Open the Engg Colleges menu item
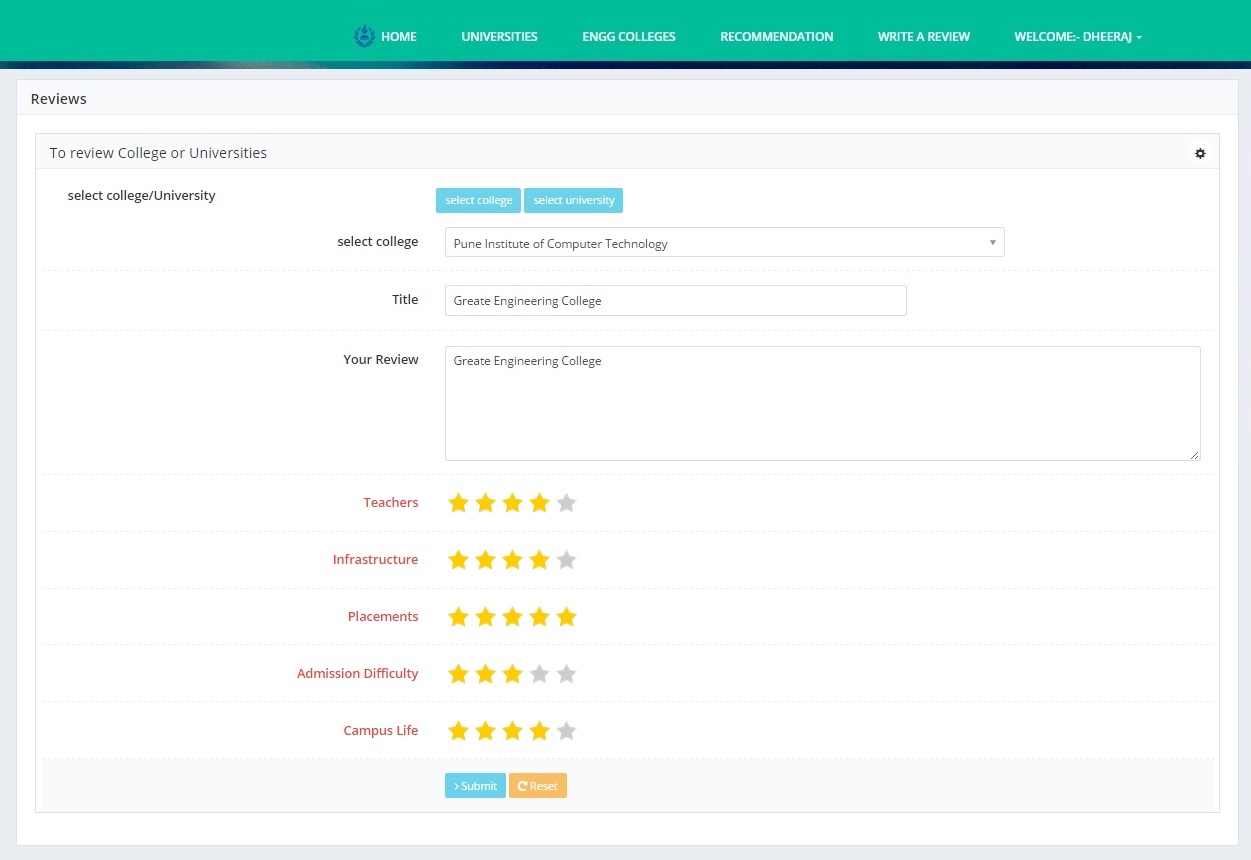 pos(629,37)
